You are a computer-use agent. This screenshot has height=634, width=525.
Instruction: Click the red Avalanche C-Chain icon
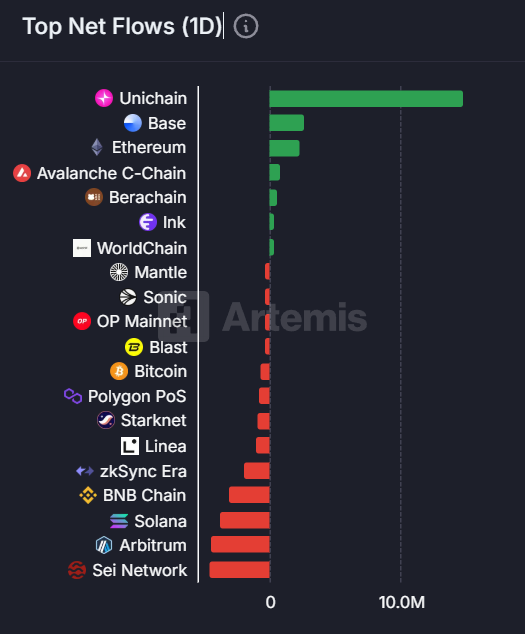pyautogui.click(x=22, y=173)
